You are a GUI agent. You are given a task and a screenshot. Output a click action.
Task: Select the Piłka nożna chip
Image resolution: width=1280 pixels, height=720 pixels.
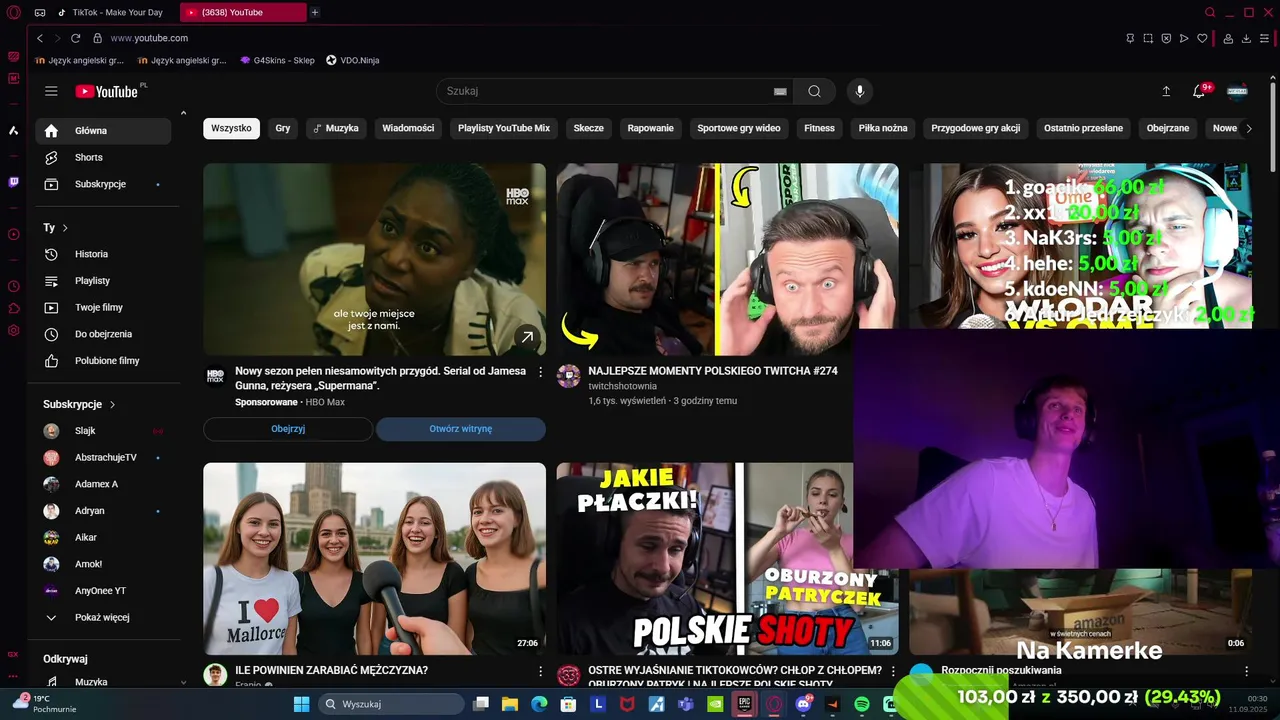pos(883,128)
